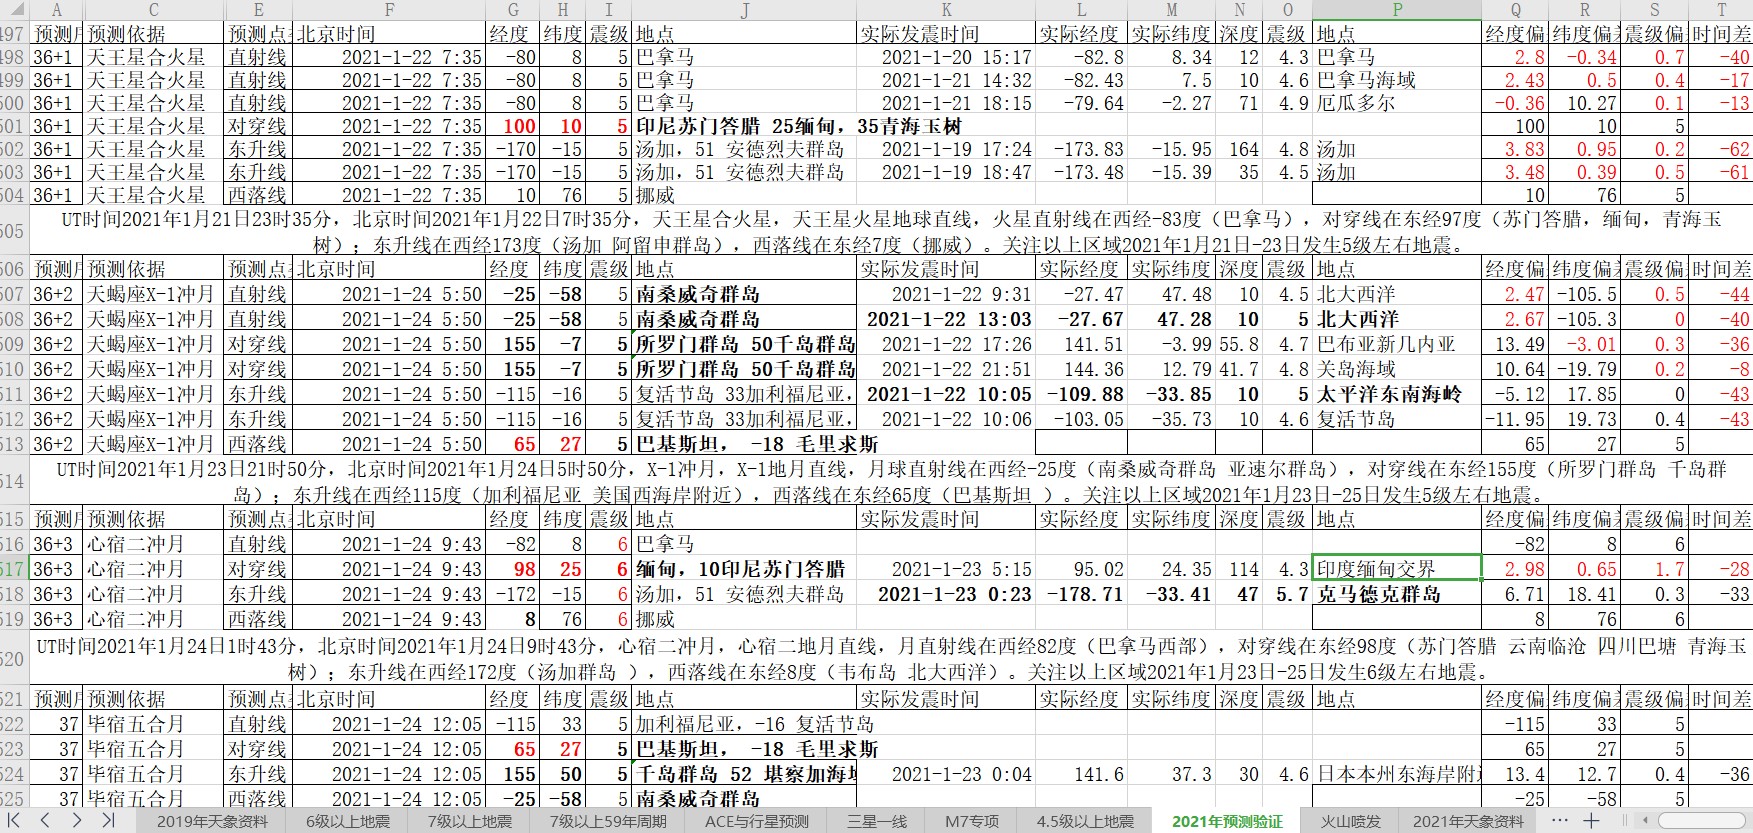
Task: Click the cell containing 印度缅甸交界
Action: pyautogui.click(x=1396, y=569)
